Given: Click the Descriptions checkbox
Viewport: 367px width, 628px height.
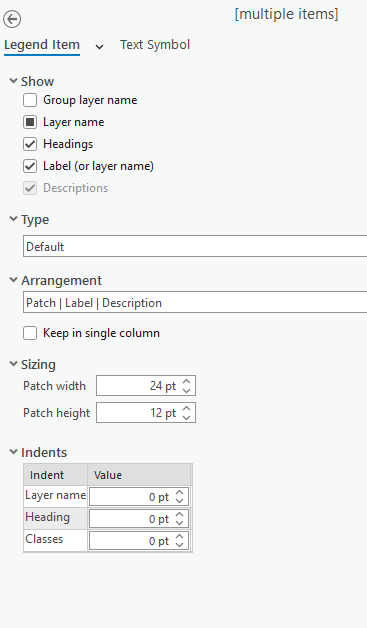Looking at the screenshot, I should [30, 188].
